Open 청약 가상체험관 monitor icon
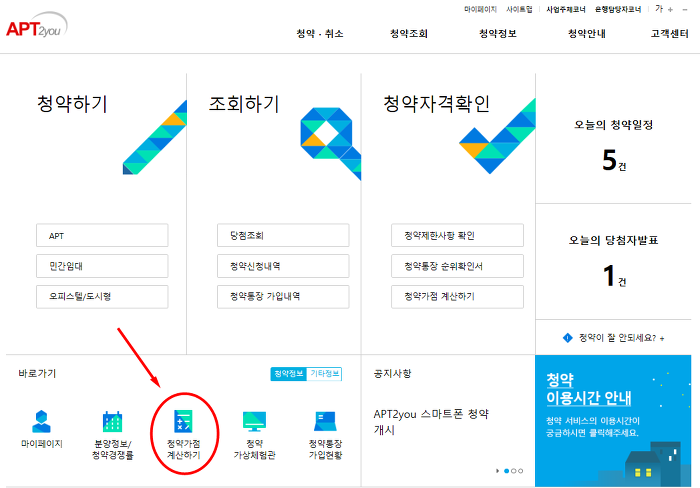Image resolution: width=700 pixels, height=488 pixels. [x=254, y=421]
